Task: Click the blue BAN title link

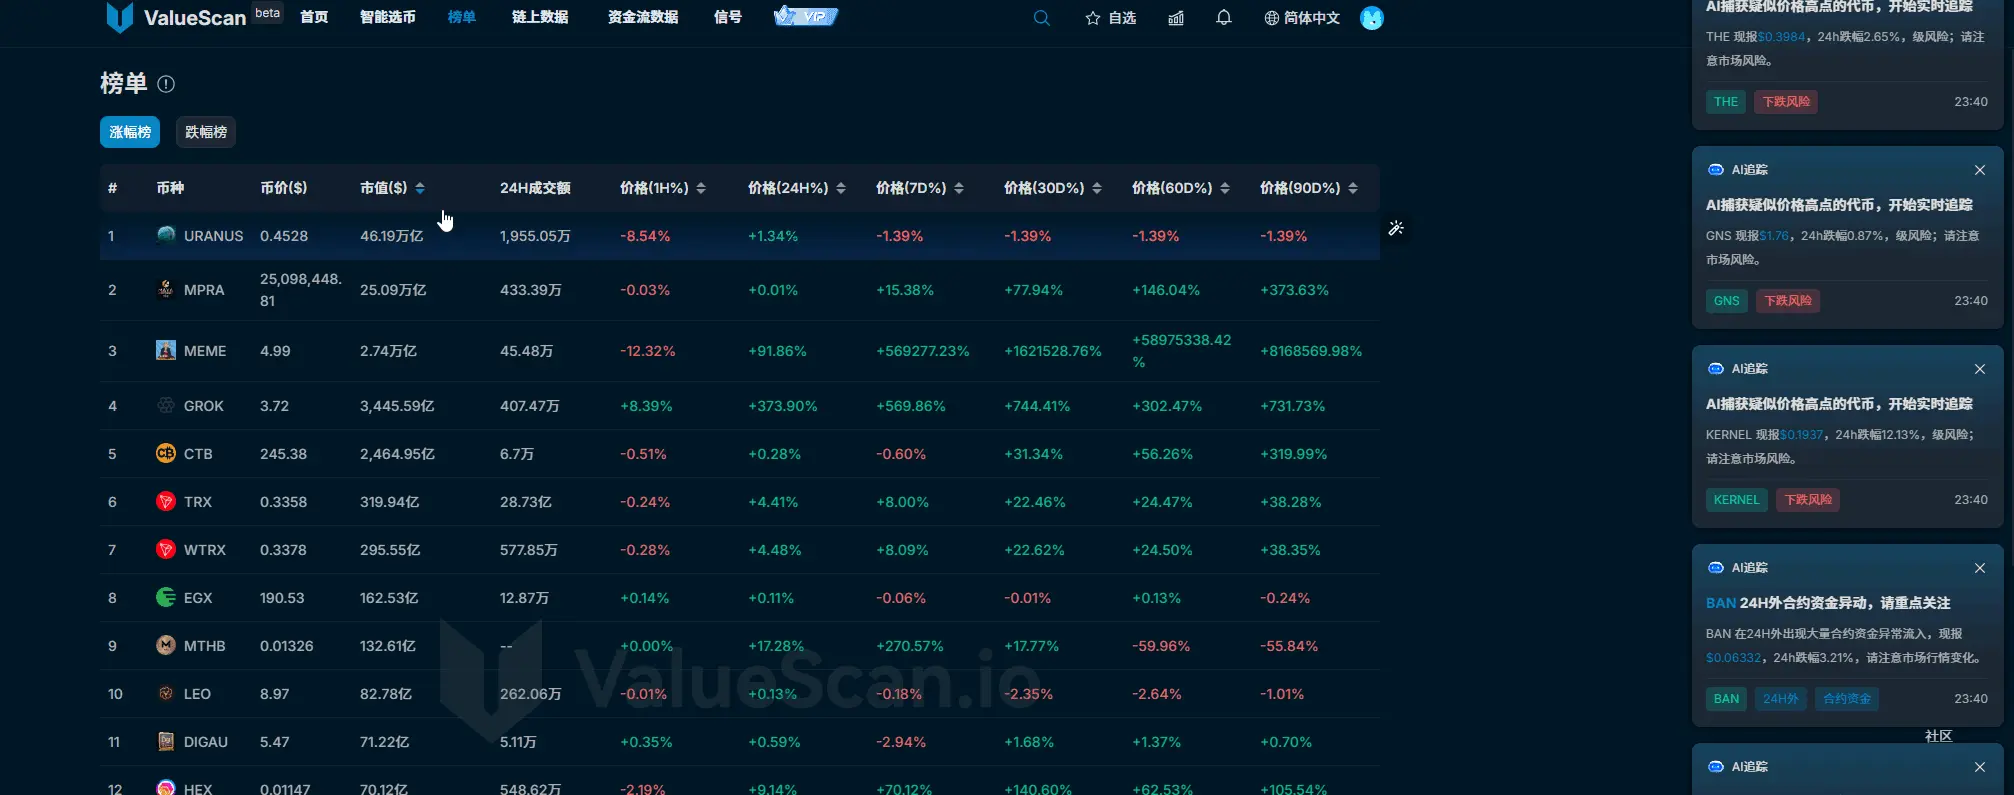Action: (x=1721, y=603)
